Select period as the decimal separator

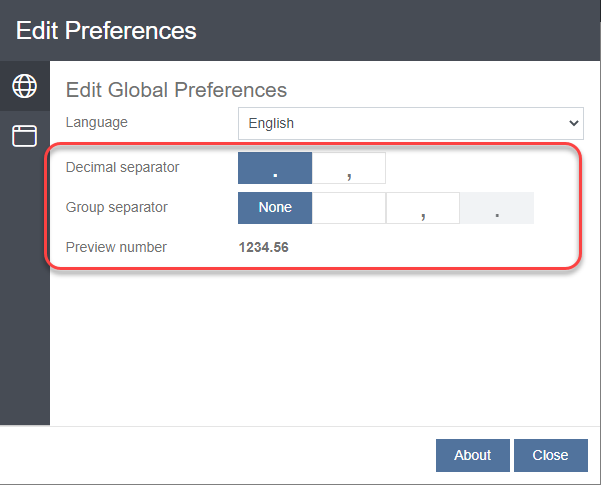(275, 168)
